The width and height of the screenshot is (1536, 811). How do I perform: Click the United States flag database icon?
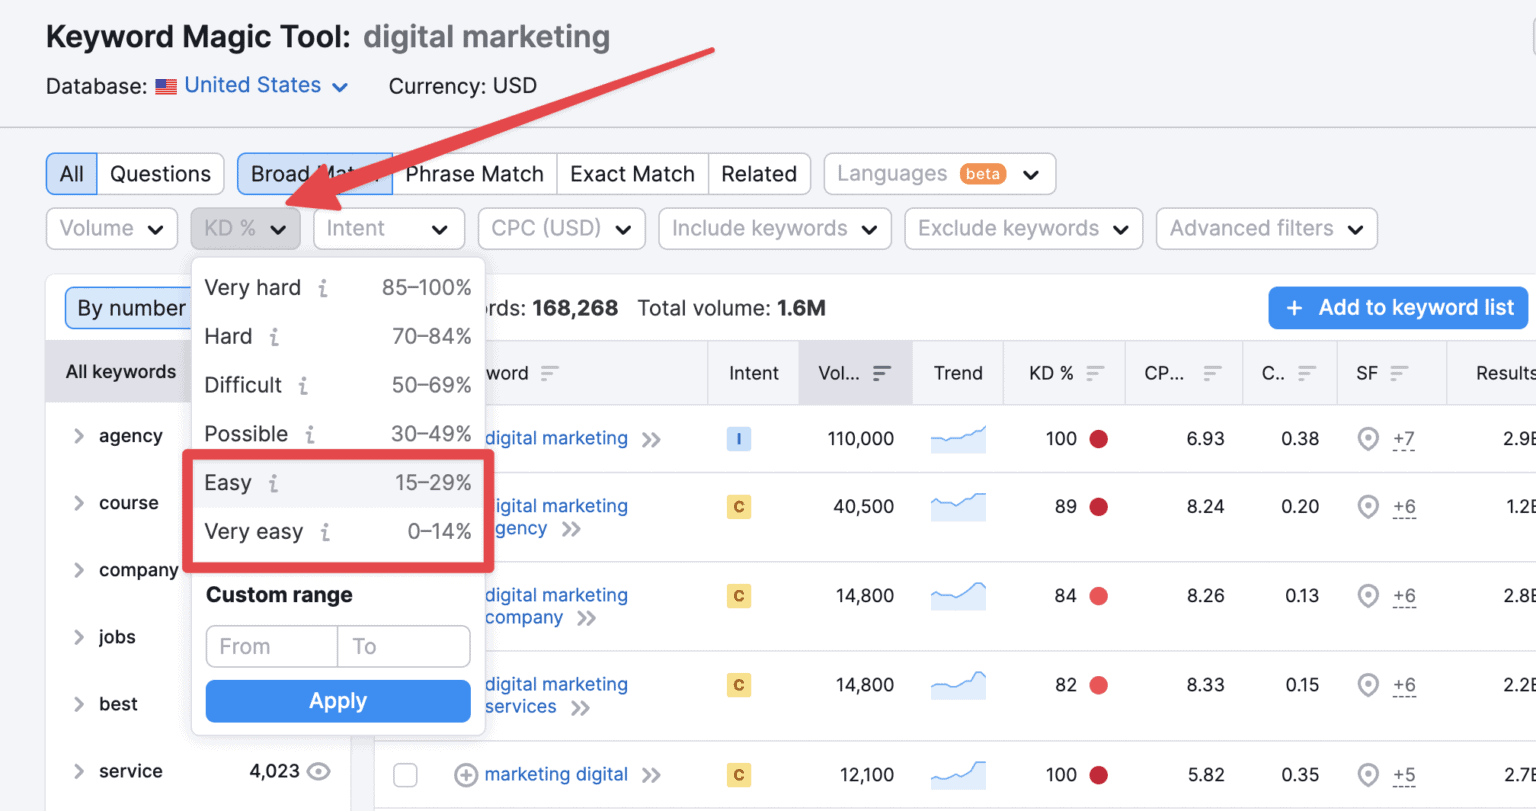165,86
